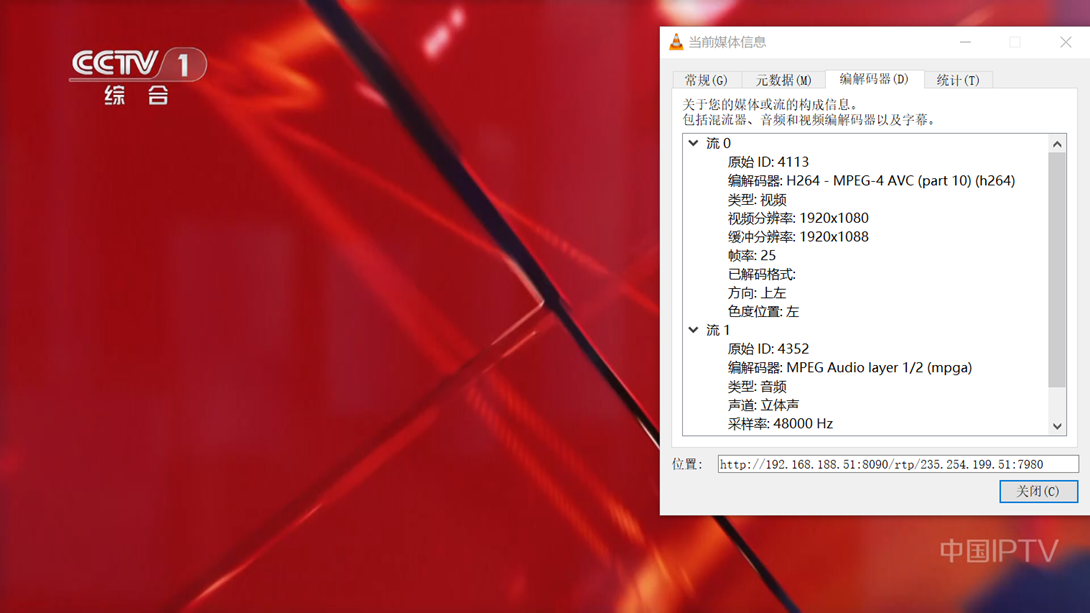Open the 元数据(M) tab
The width and height of the screenshot is (1090, 613).
point(783,80)
